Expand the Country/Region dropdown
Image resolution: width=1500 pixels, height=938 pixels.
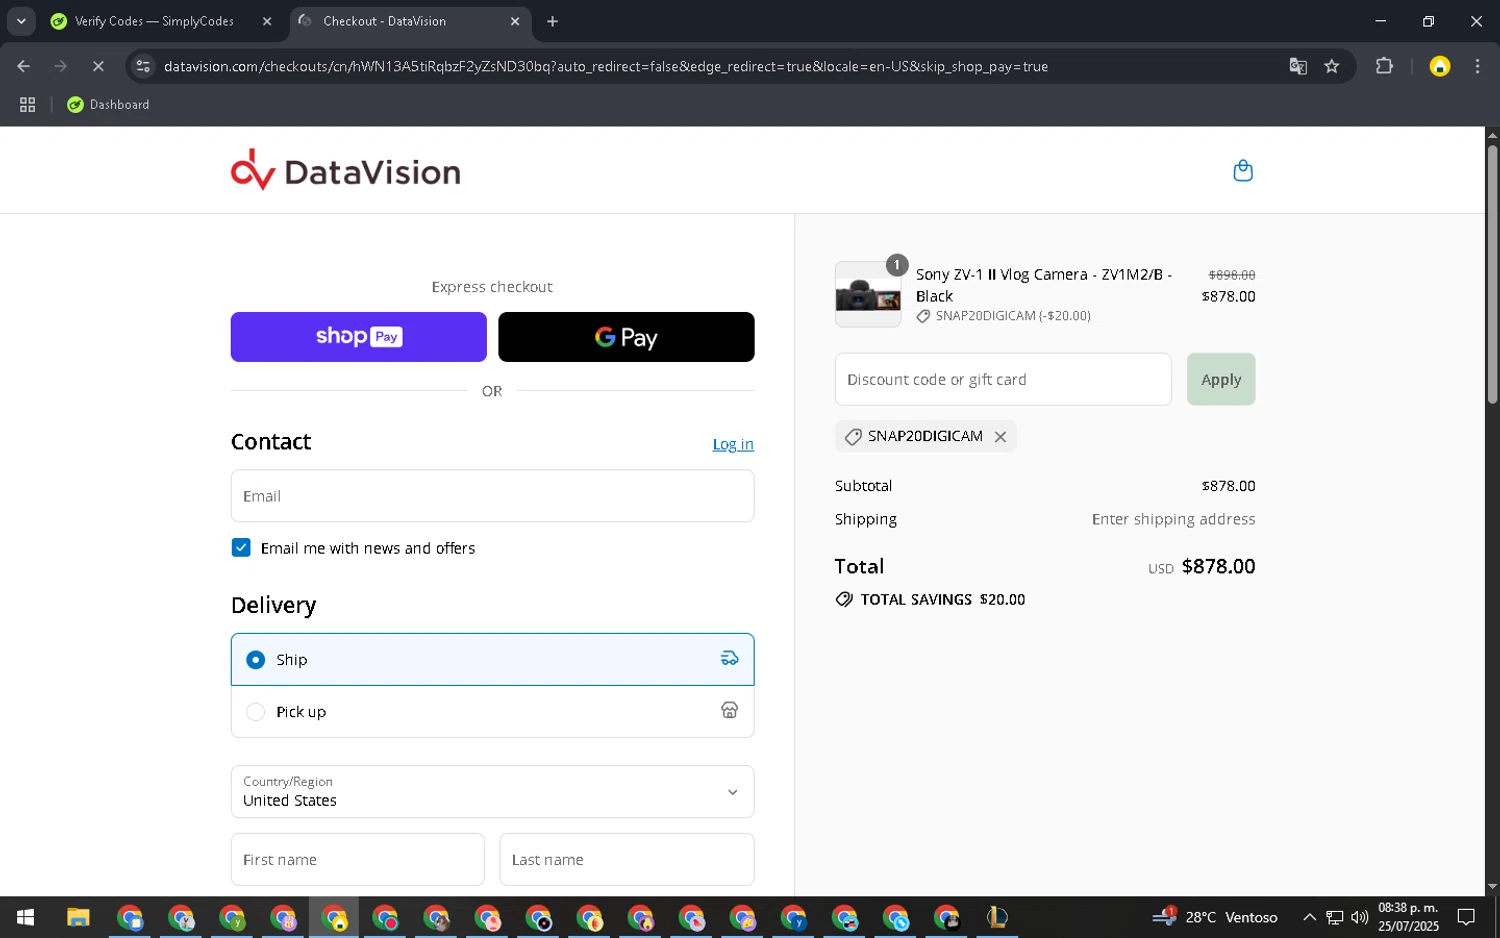click(x=492, y=792)
